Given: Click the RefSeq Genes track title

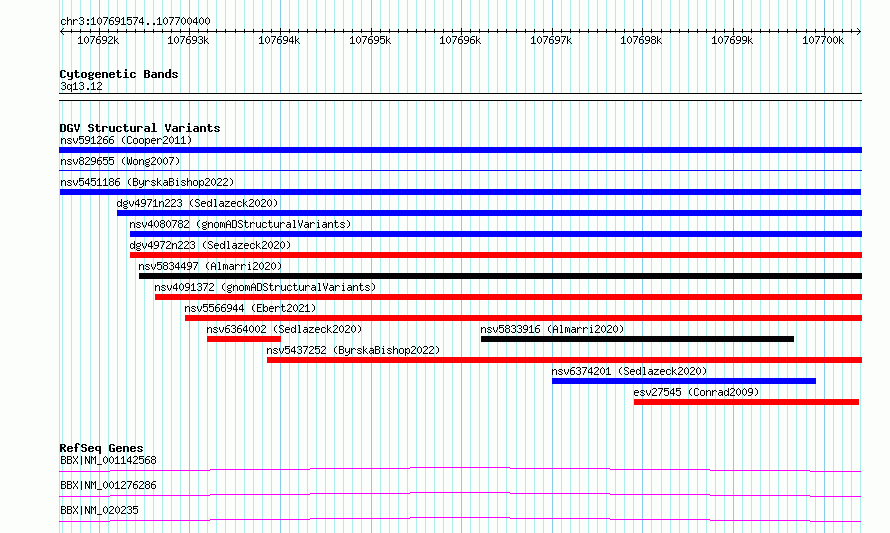Looking at the screenshot, I should (101, 448).
